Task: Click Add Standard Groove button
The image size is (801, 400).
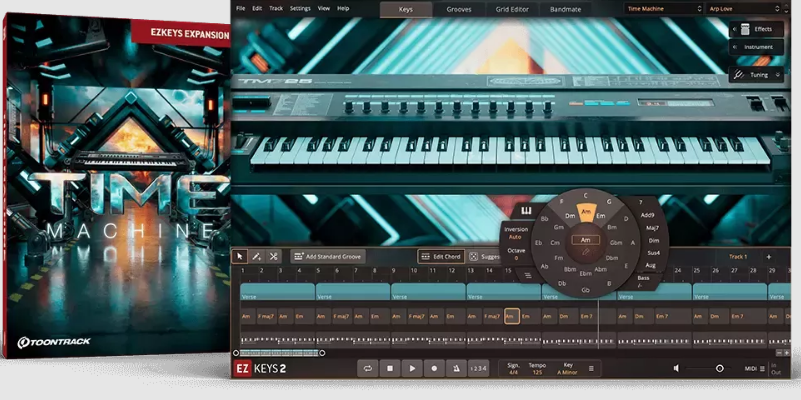Action: click(327, 256)
